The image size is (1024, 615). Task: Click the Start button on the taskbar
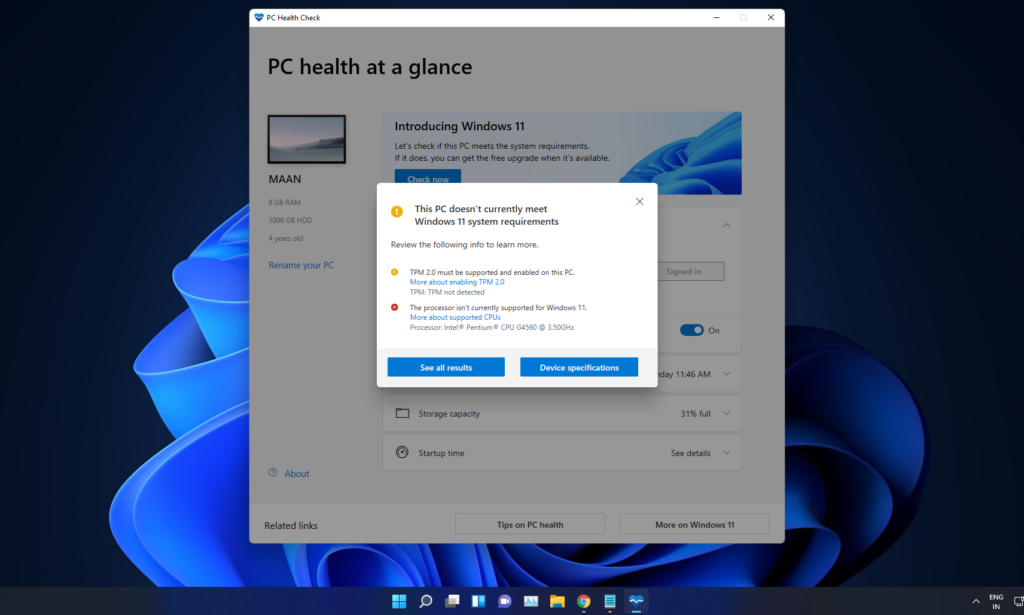399,601
